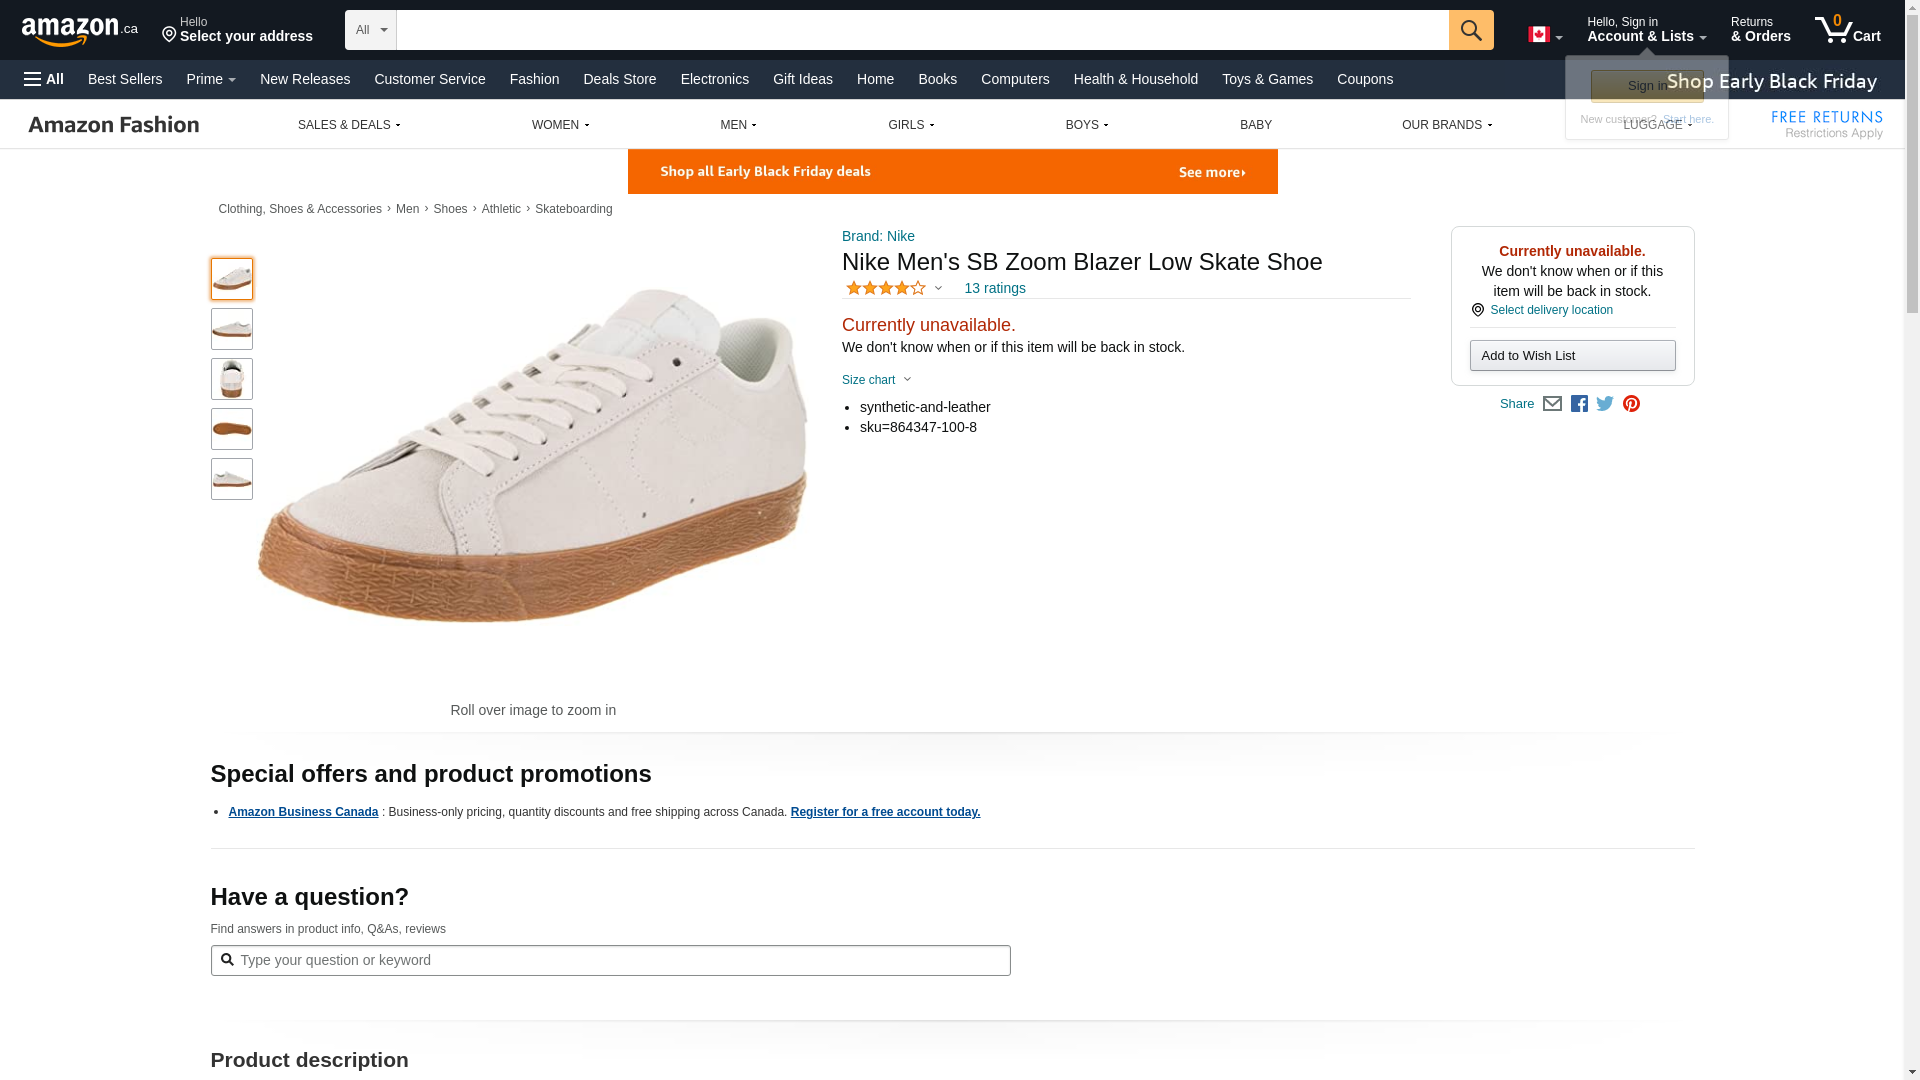The image size is (1920, 1080).
Task: Select the shoe sole thumbnail image
Action: pos(232,429)
